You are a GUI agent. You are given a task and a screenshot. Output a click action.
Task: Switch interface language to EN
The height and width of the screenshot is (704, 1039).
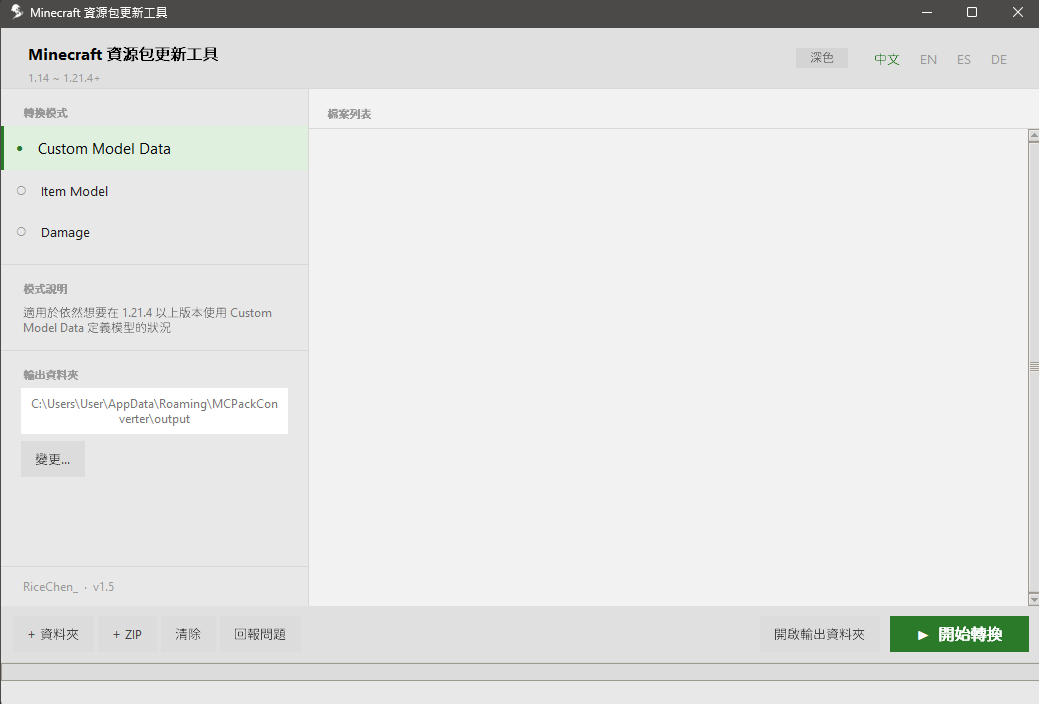tap(928, 60)
